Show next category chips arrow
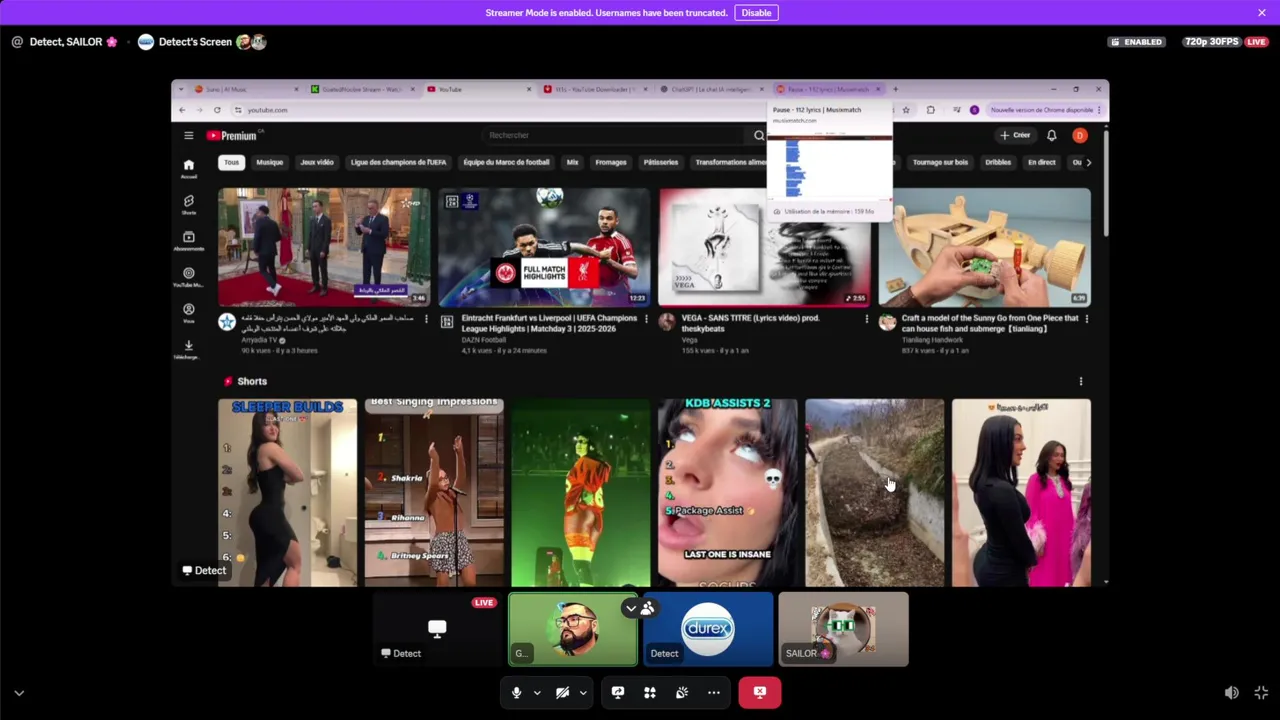1280x720 pixels. click(x=1088, y=162)
